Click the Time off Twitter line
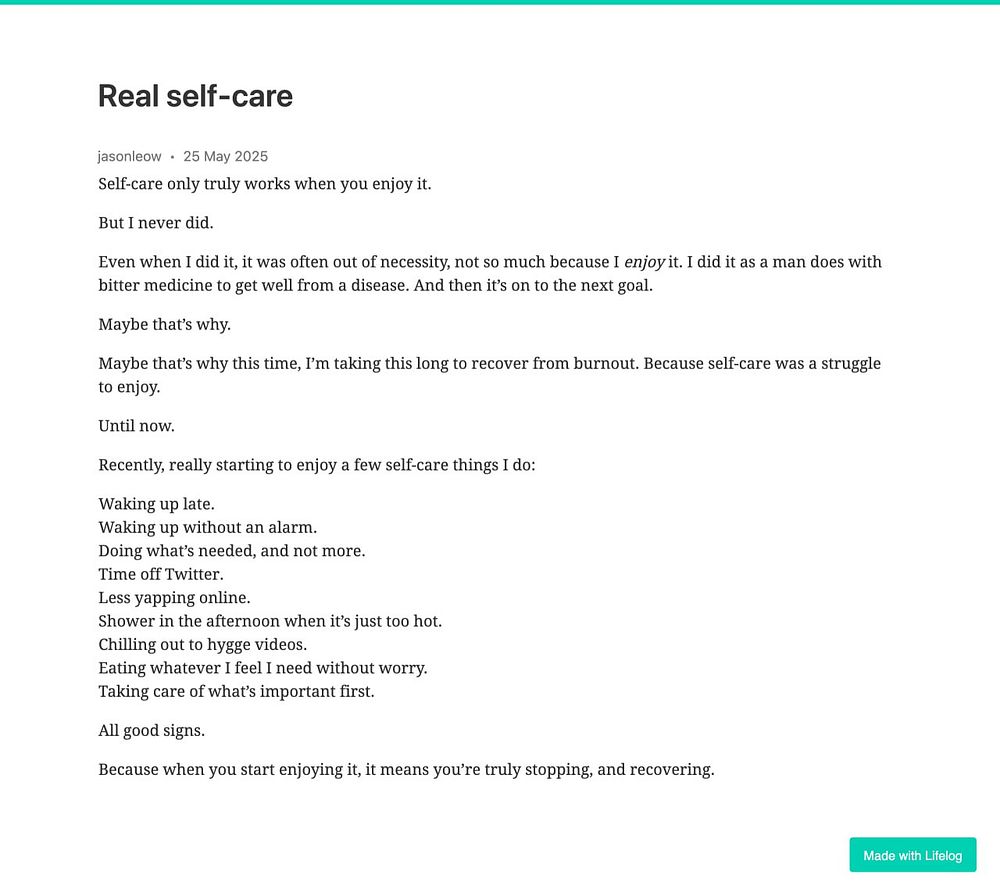 (161, 574)
